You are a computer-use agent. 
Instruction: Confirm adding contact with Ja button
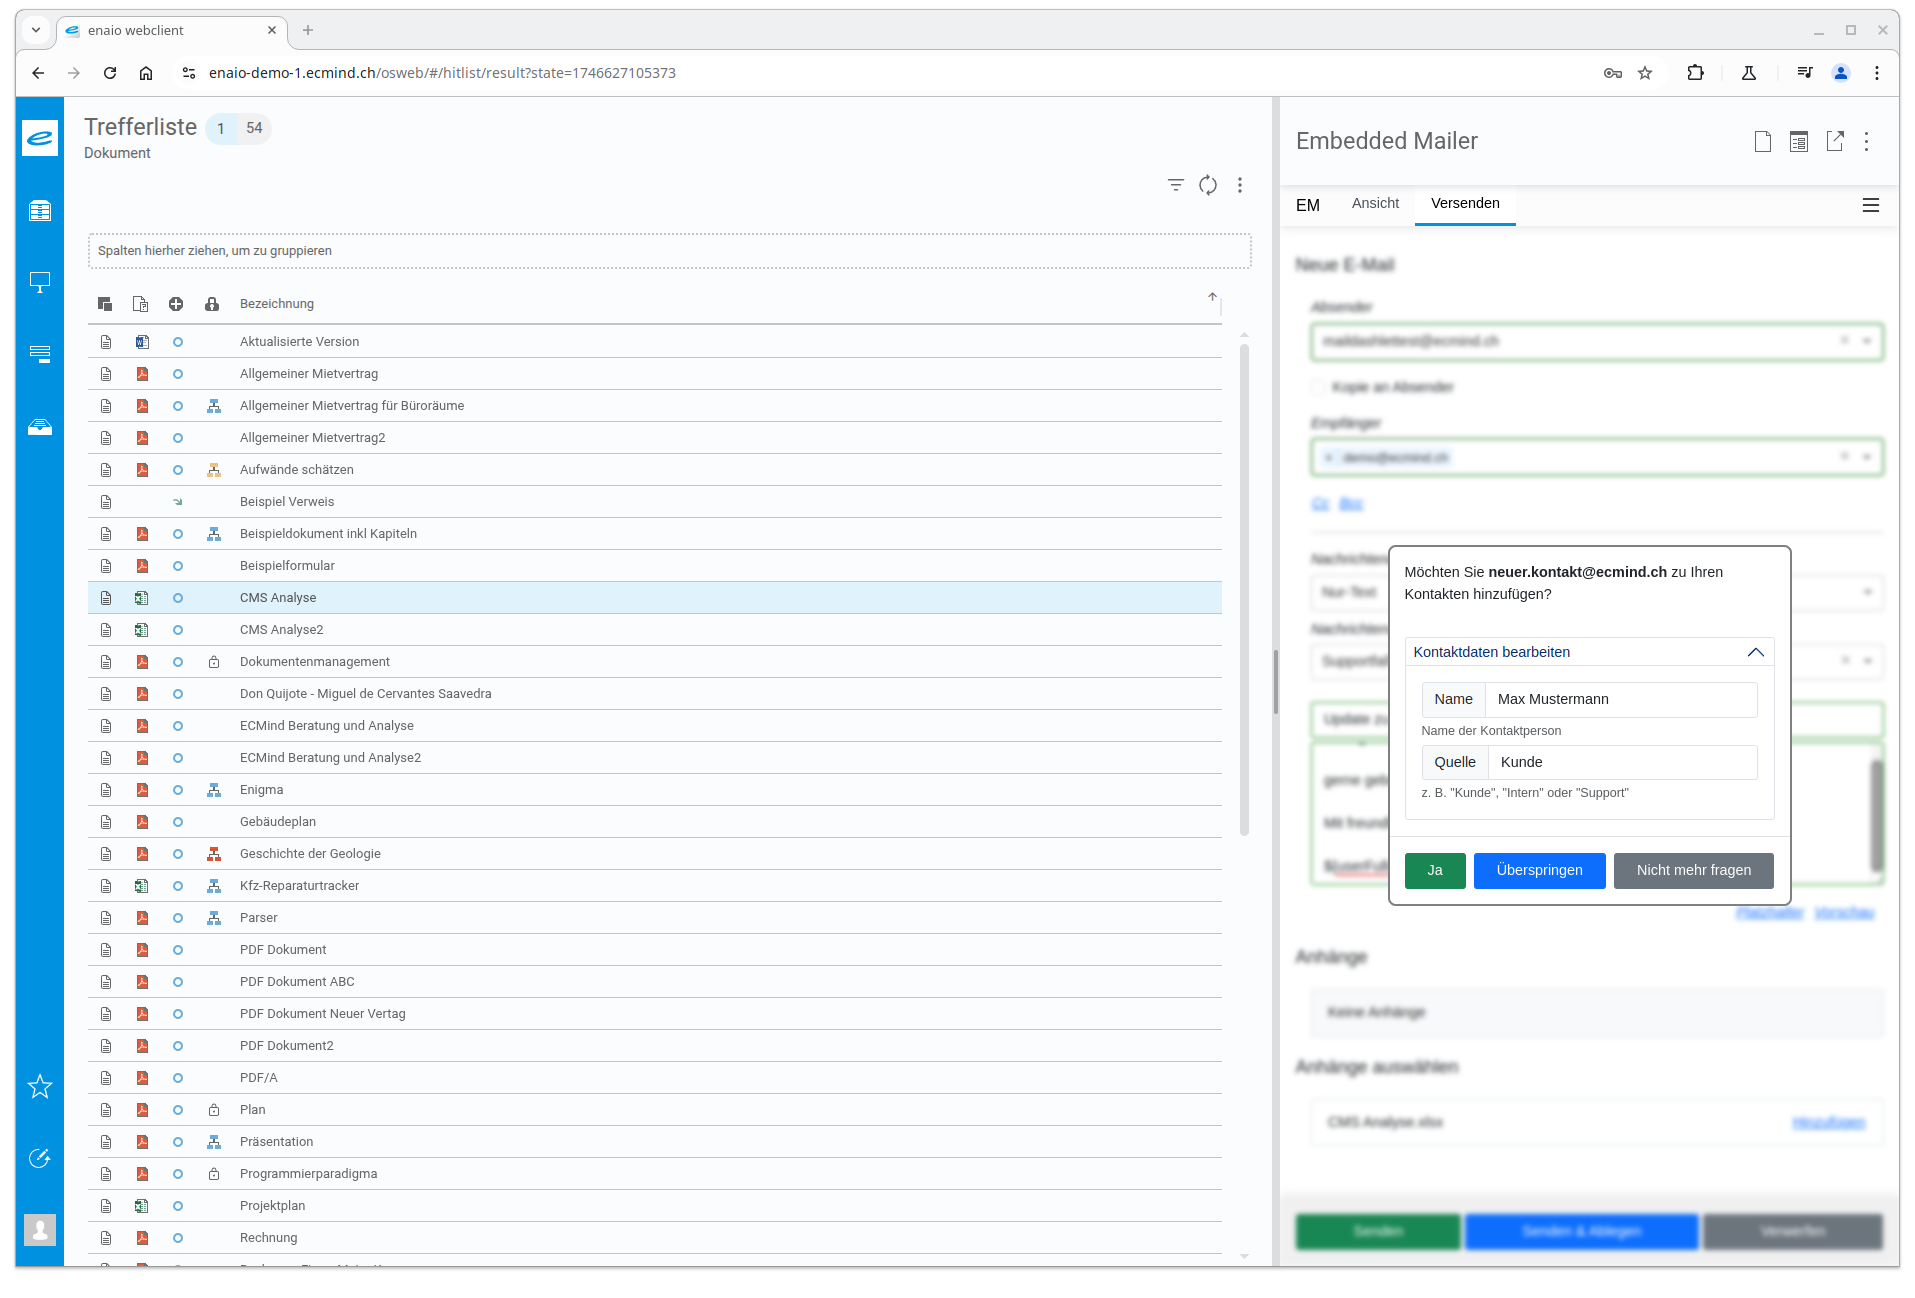coord(1435,871)
